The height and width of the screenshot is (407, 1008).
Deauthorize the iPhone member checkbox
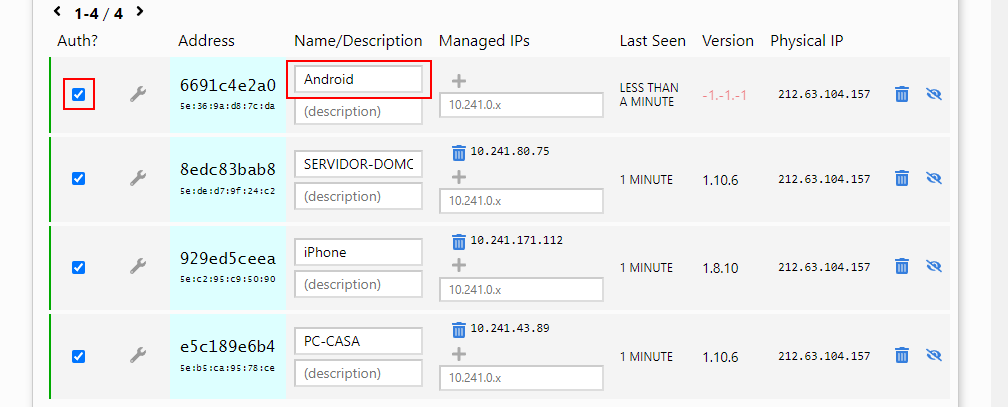click(x=78, y=267)
